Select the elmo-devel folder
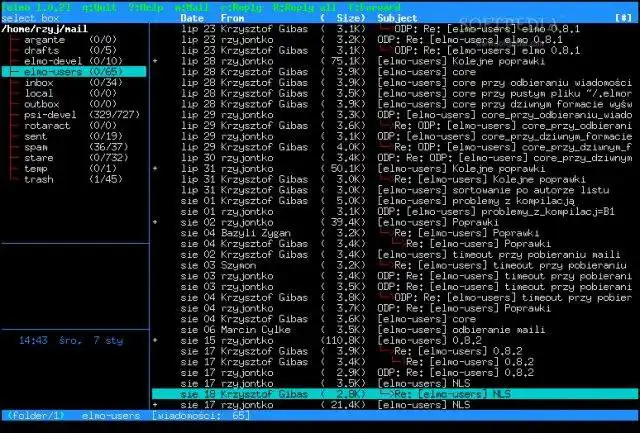The image size is (640, 433). point(73,61)
